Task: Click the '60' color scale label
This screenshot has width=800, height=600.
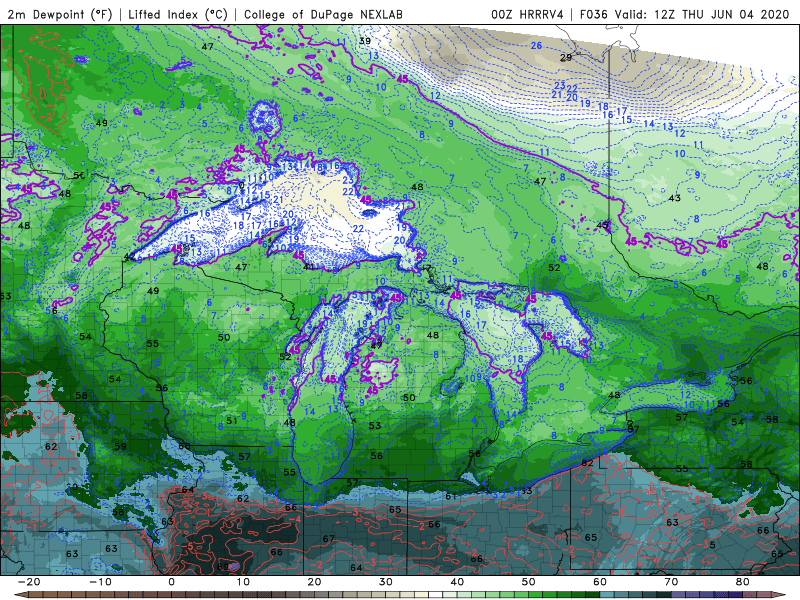Action: [x=600, y=582]
